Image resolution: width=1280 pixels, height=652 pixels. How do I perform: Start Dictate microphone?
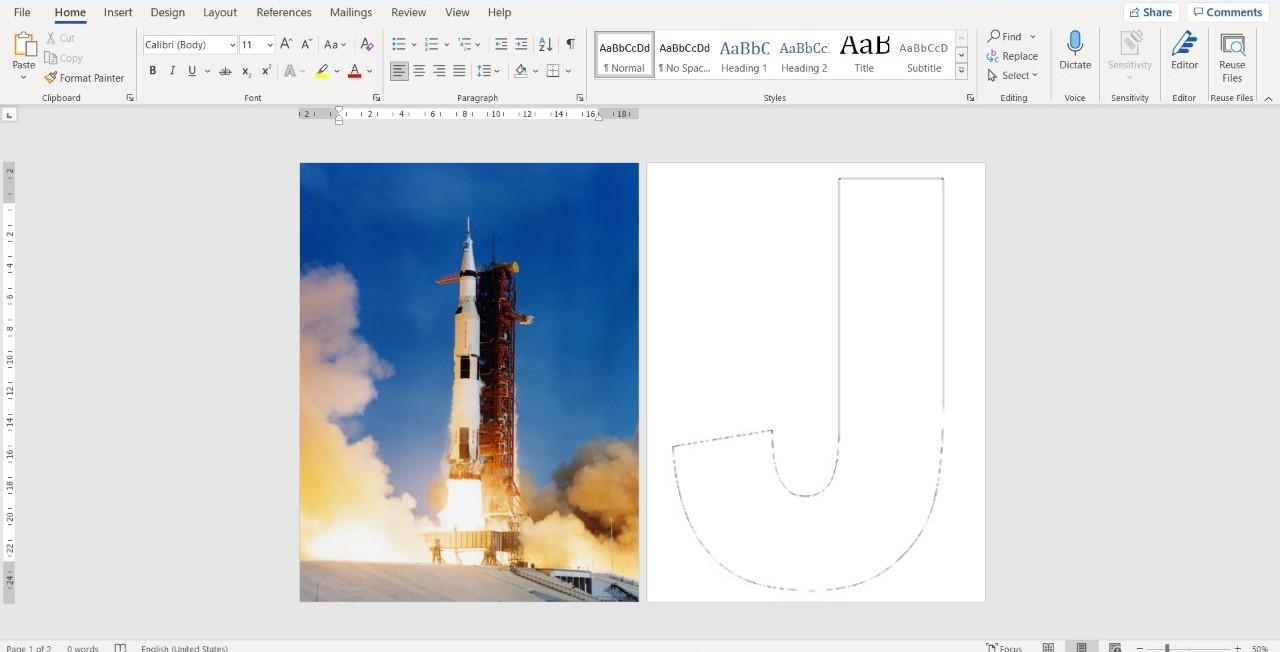click(1075, 50)
